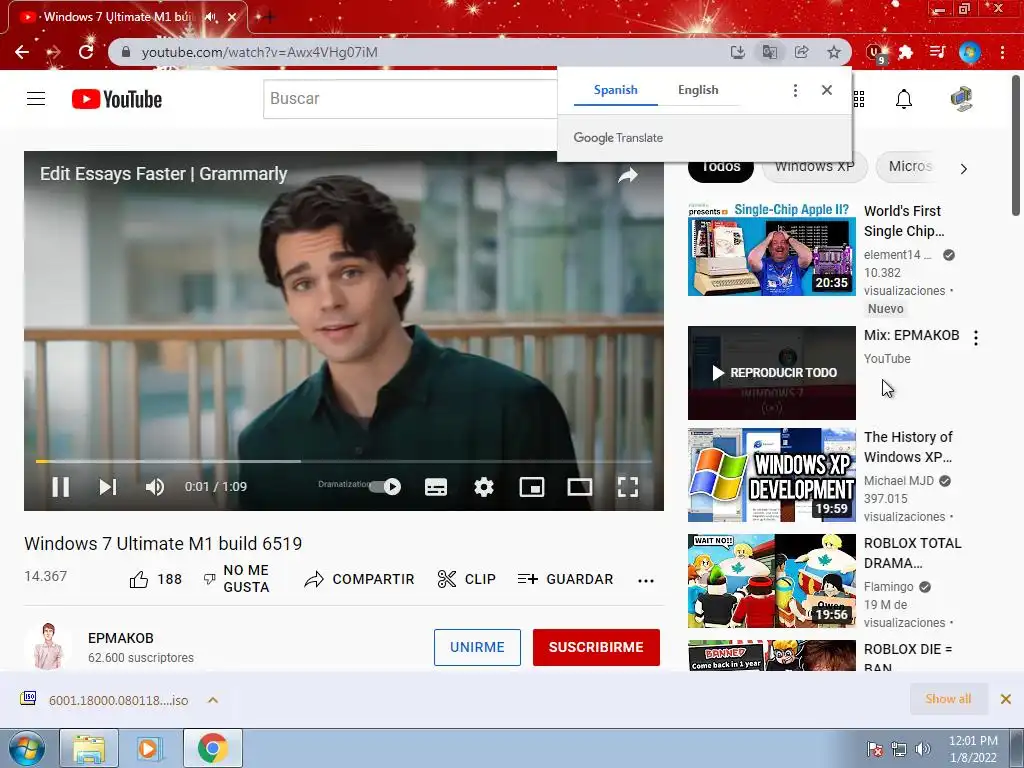Open options for Mix: EPMAKOB
Viewport: 1024px width, 768px height.
pos(976,338)
